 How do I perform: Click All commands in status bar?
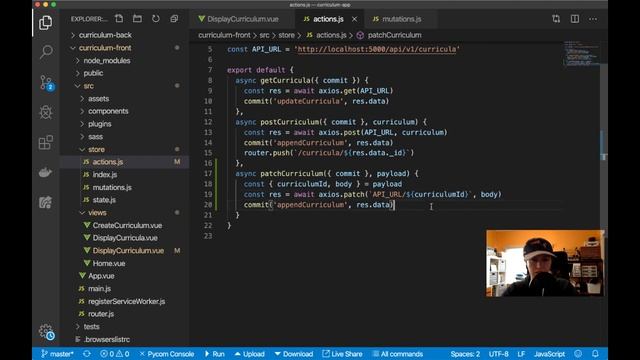point(398,354)
